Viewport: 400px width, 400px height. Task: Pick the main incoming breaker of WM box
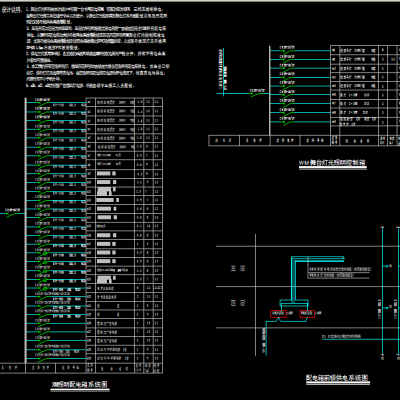point(258,92)
